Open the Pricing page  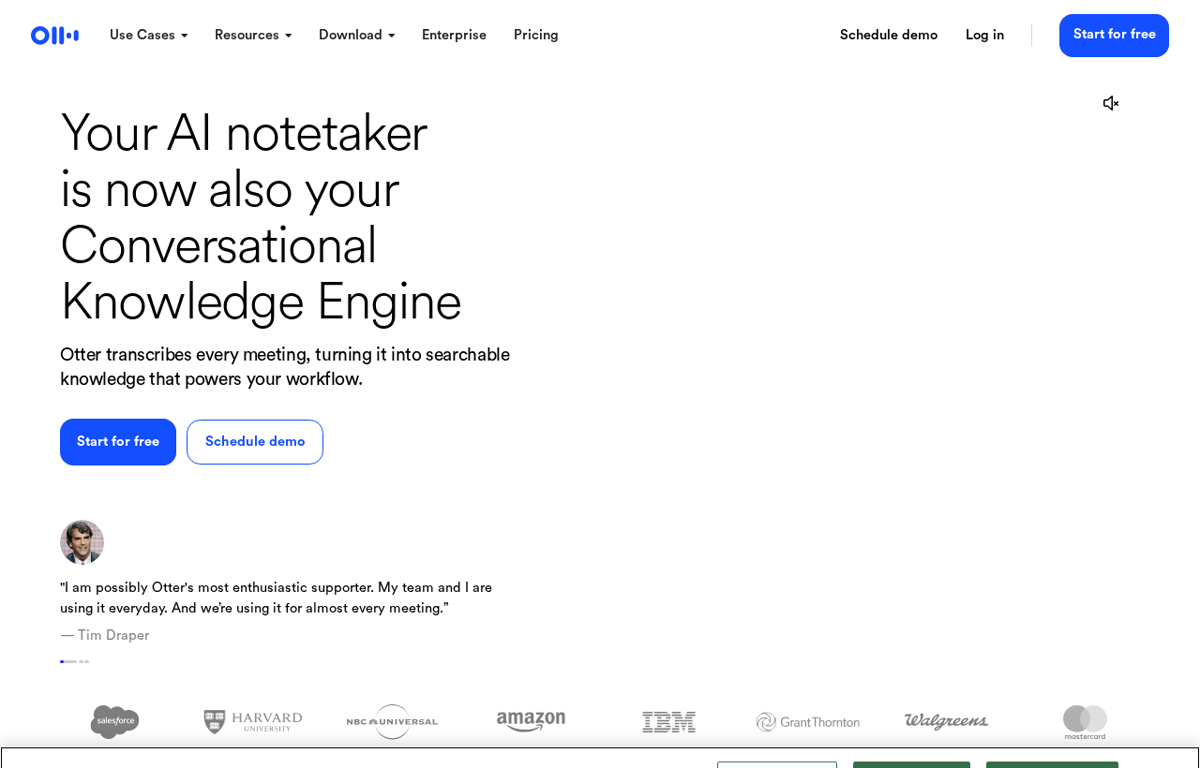pos(536,35)
